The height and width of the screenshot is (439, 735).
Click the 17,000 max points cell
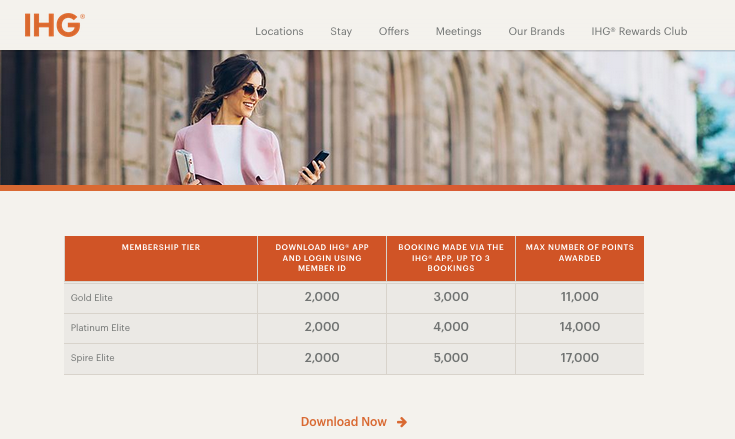tap(580, 358)
